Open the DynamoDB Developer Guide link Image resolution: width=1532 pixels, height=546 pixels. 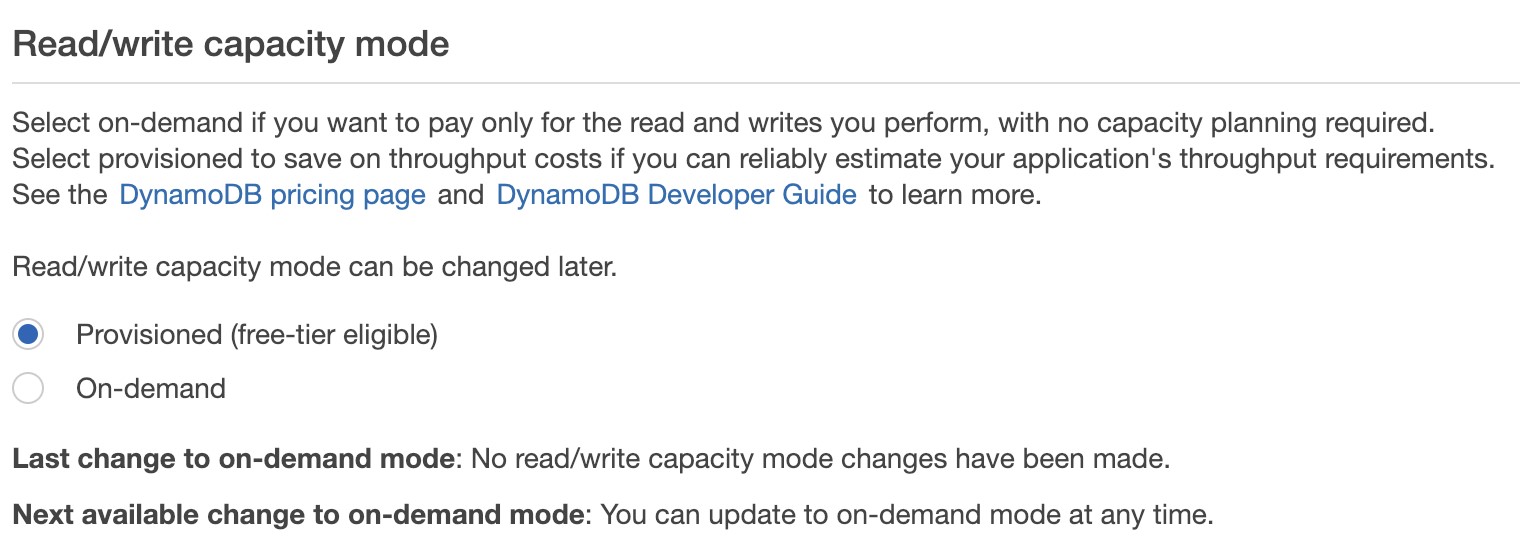tap(676, 195)
